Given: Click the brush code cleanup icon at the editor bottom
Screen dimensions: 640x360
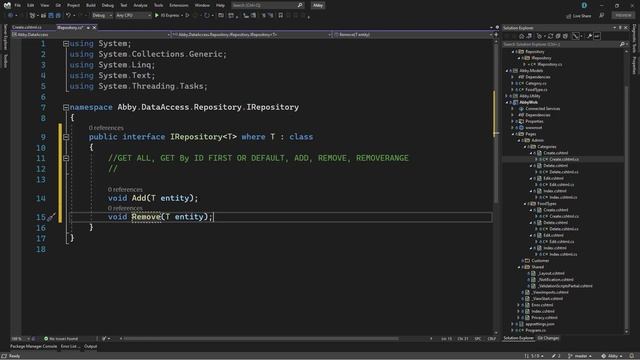Looking at the screenshot, I should (x=104, y=338).
